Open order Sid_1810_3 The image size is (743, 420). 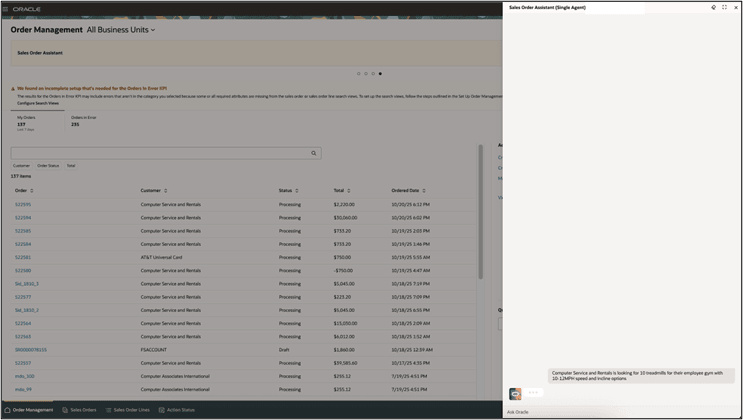pyautogui.click(x=27, y=284)
